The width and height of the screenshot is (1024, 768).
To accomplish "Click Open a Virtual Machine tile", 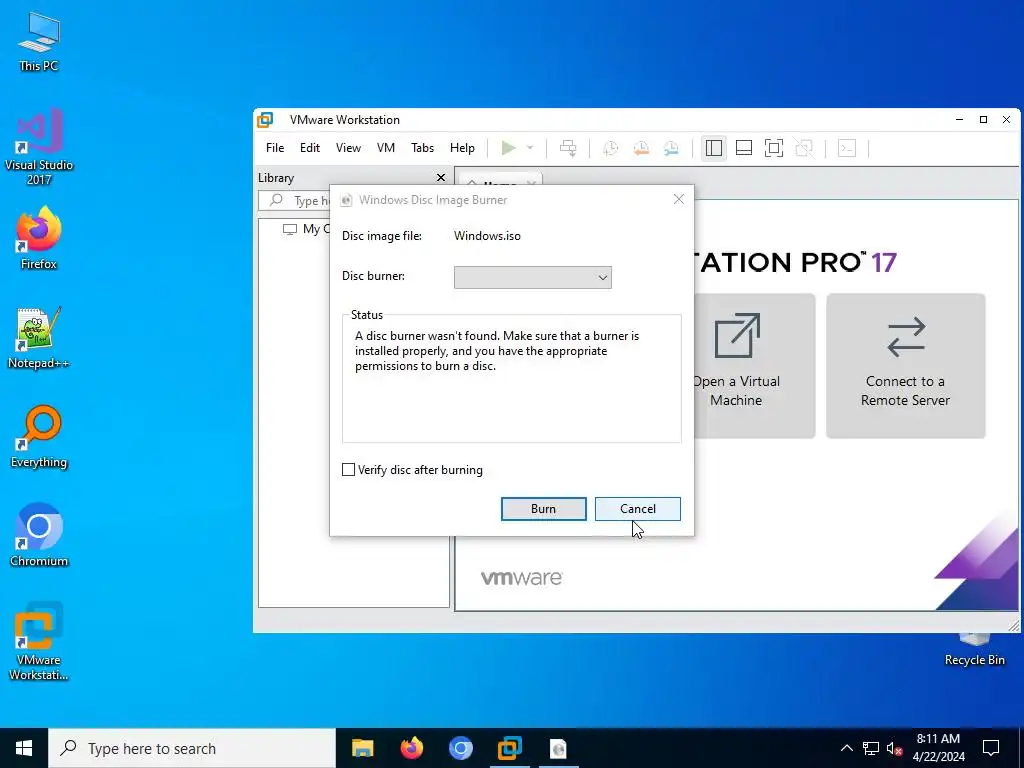I will [x=754, y=366].
